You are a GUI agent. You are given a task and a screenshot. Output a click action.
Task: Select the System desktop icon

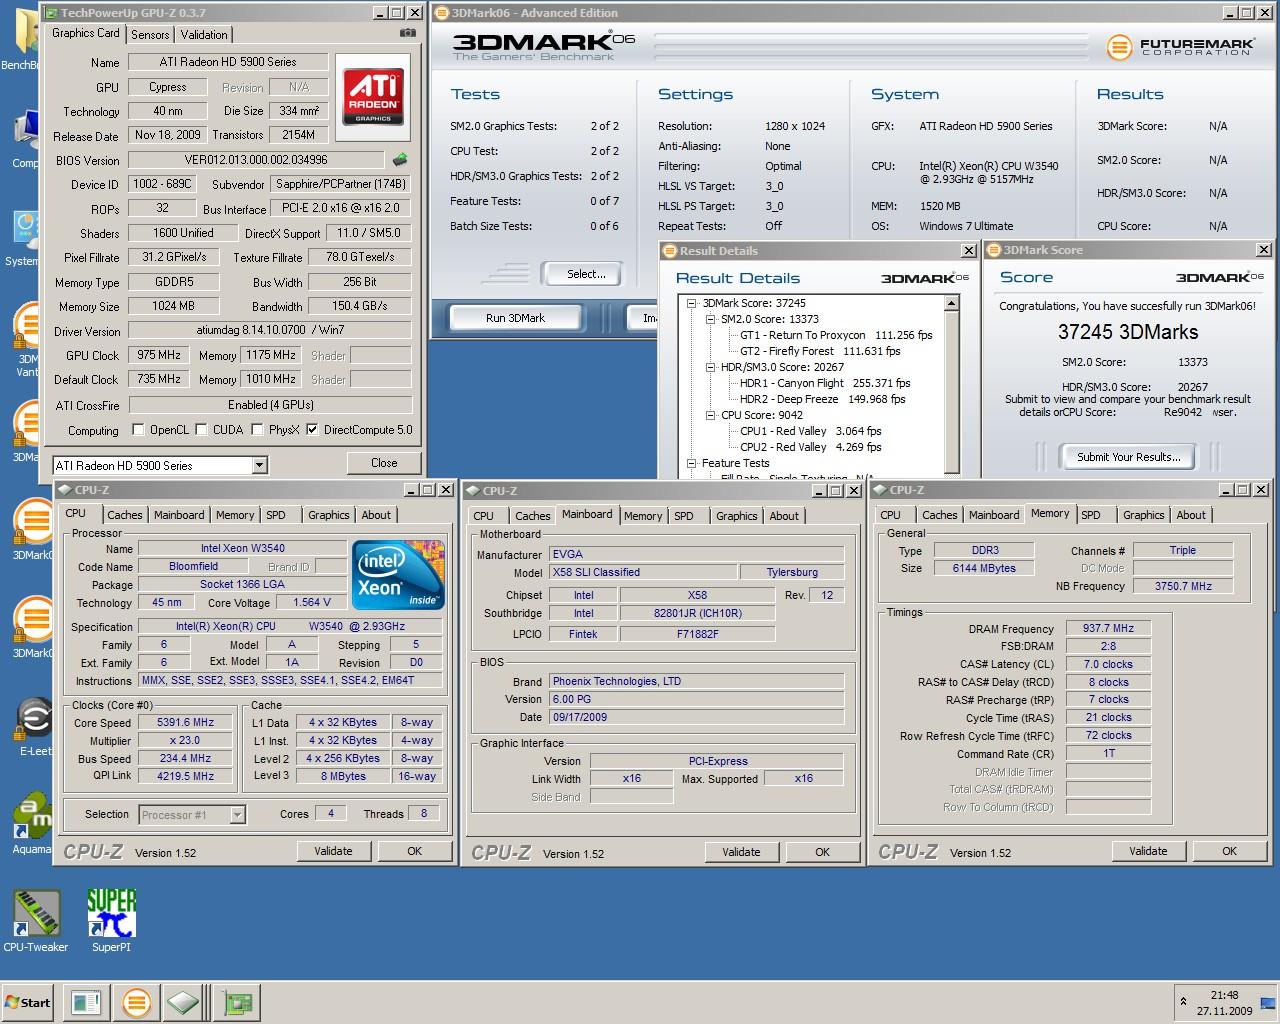(x=23, y=238)
